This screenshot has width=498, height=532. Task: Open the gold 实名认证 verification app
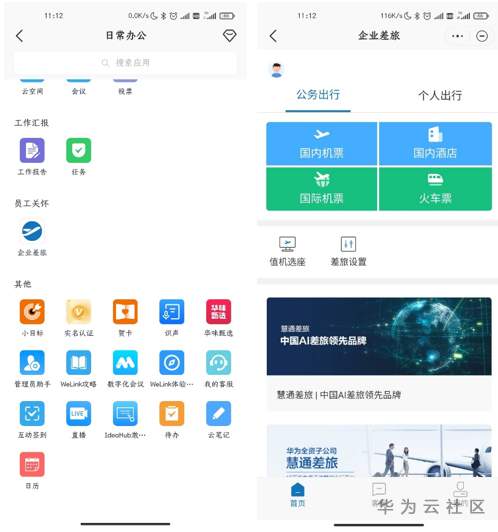pyautogui.click(x=78, y=311)
